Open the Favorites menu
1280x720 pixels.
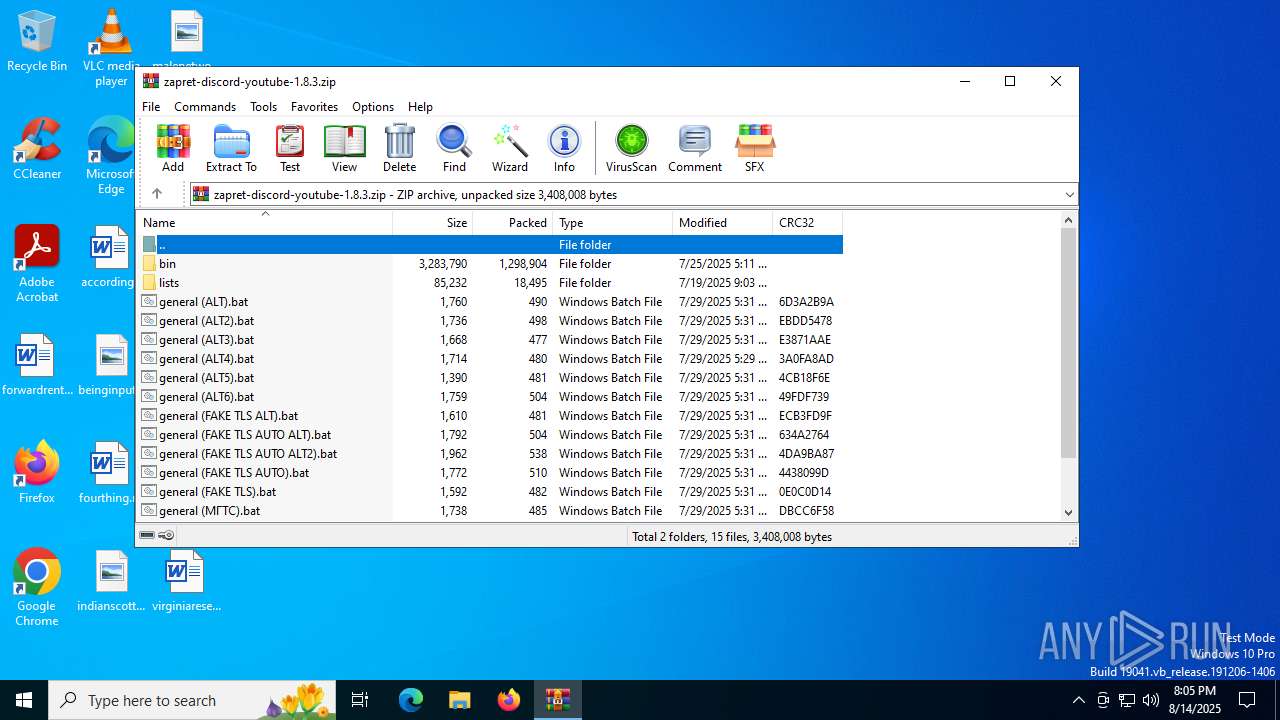314,107
